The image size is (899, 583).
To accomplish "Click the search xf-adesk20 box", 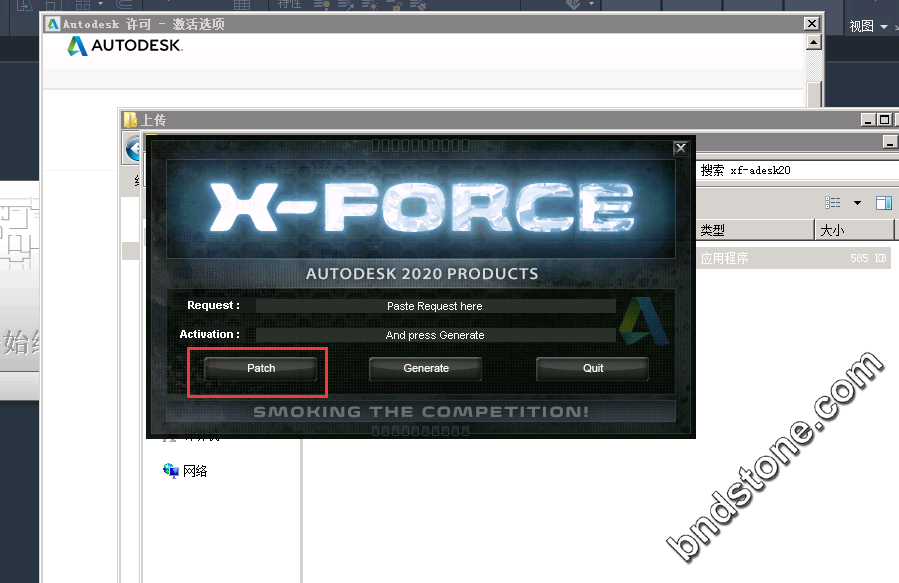I will point(790,170).
